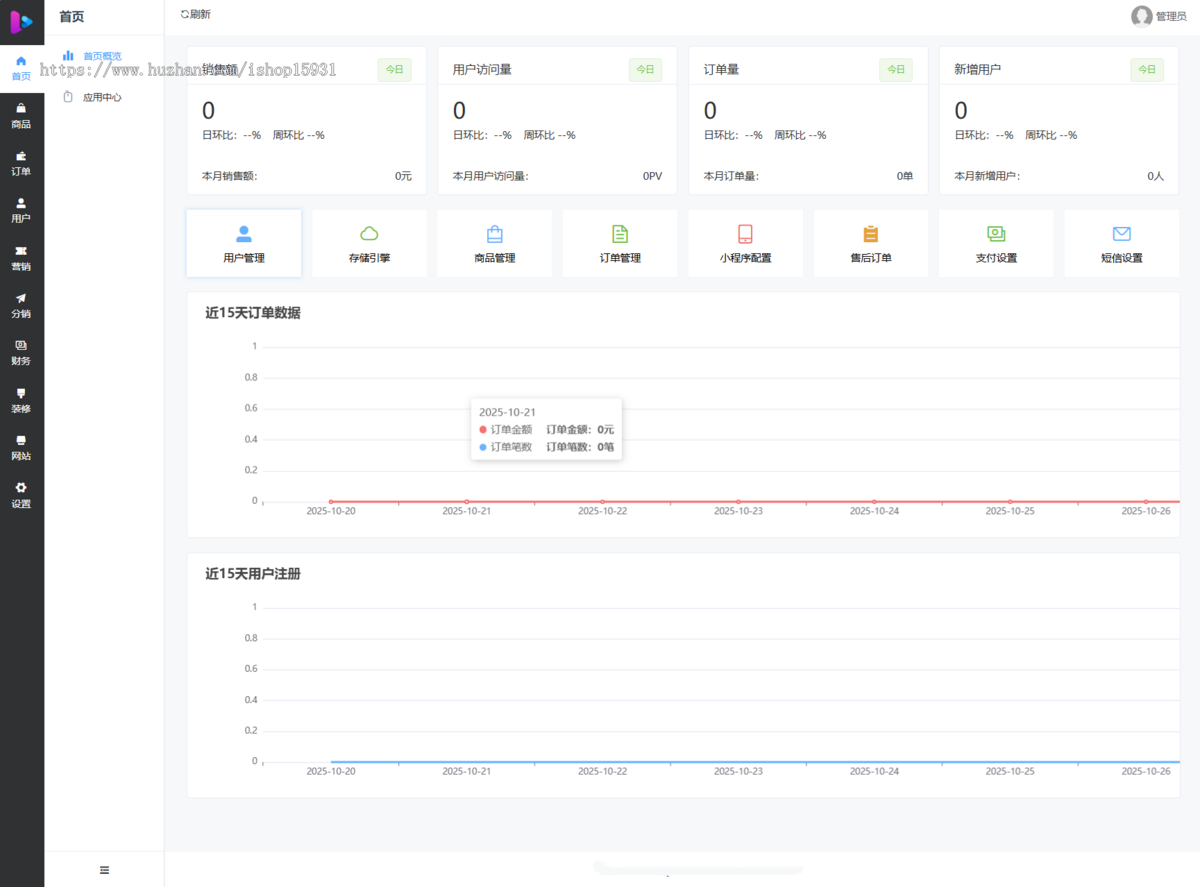Click 2025-10-25 point on order chart
Image resolution: width=1200 pixels, height=887 pixels.
[x=1010, y=501]
